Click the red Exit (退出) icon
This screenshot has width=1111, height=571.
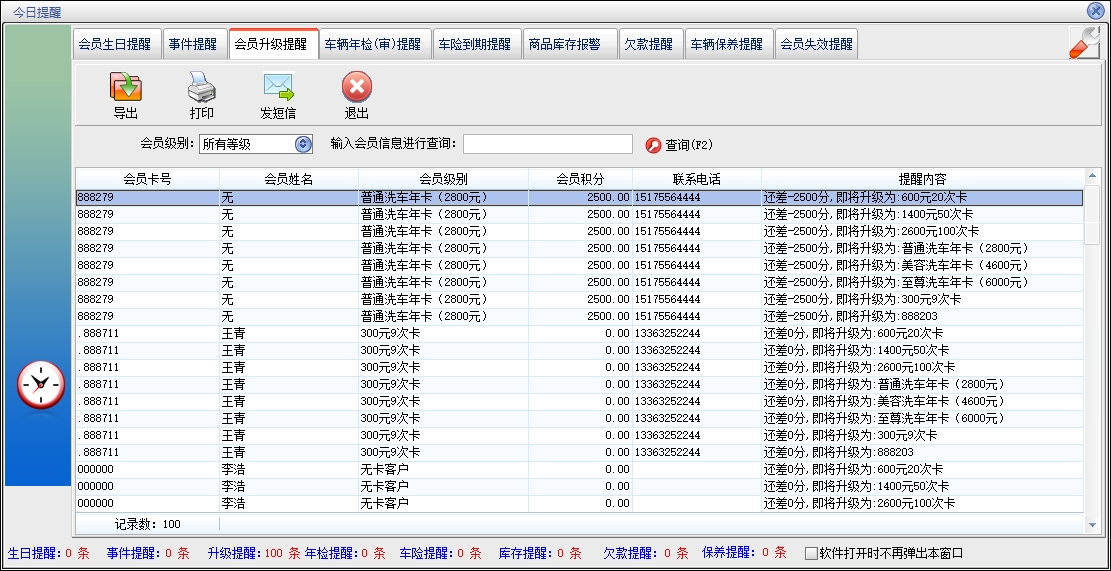pyautogui.click(x=356, y=88)
